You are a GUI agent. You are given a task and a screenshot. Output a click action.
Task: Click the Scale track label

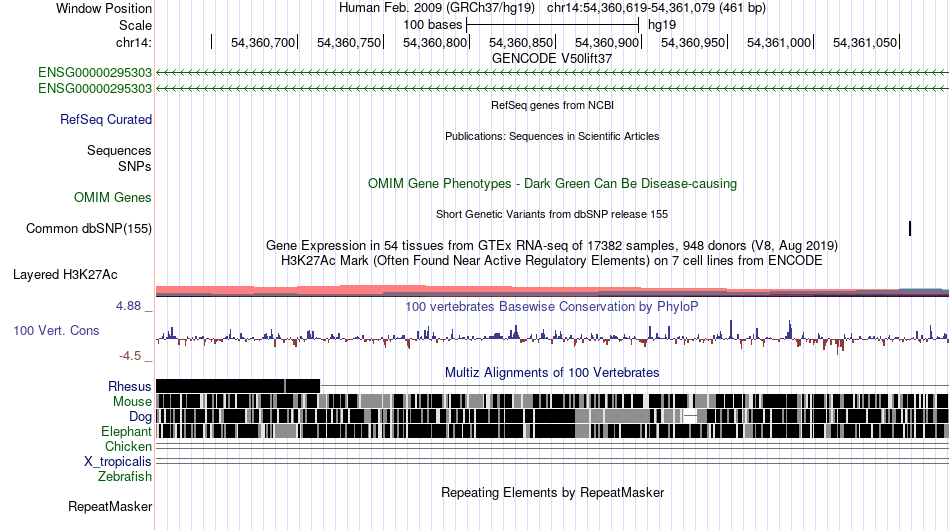(135, 25)
